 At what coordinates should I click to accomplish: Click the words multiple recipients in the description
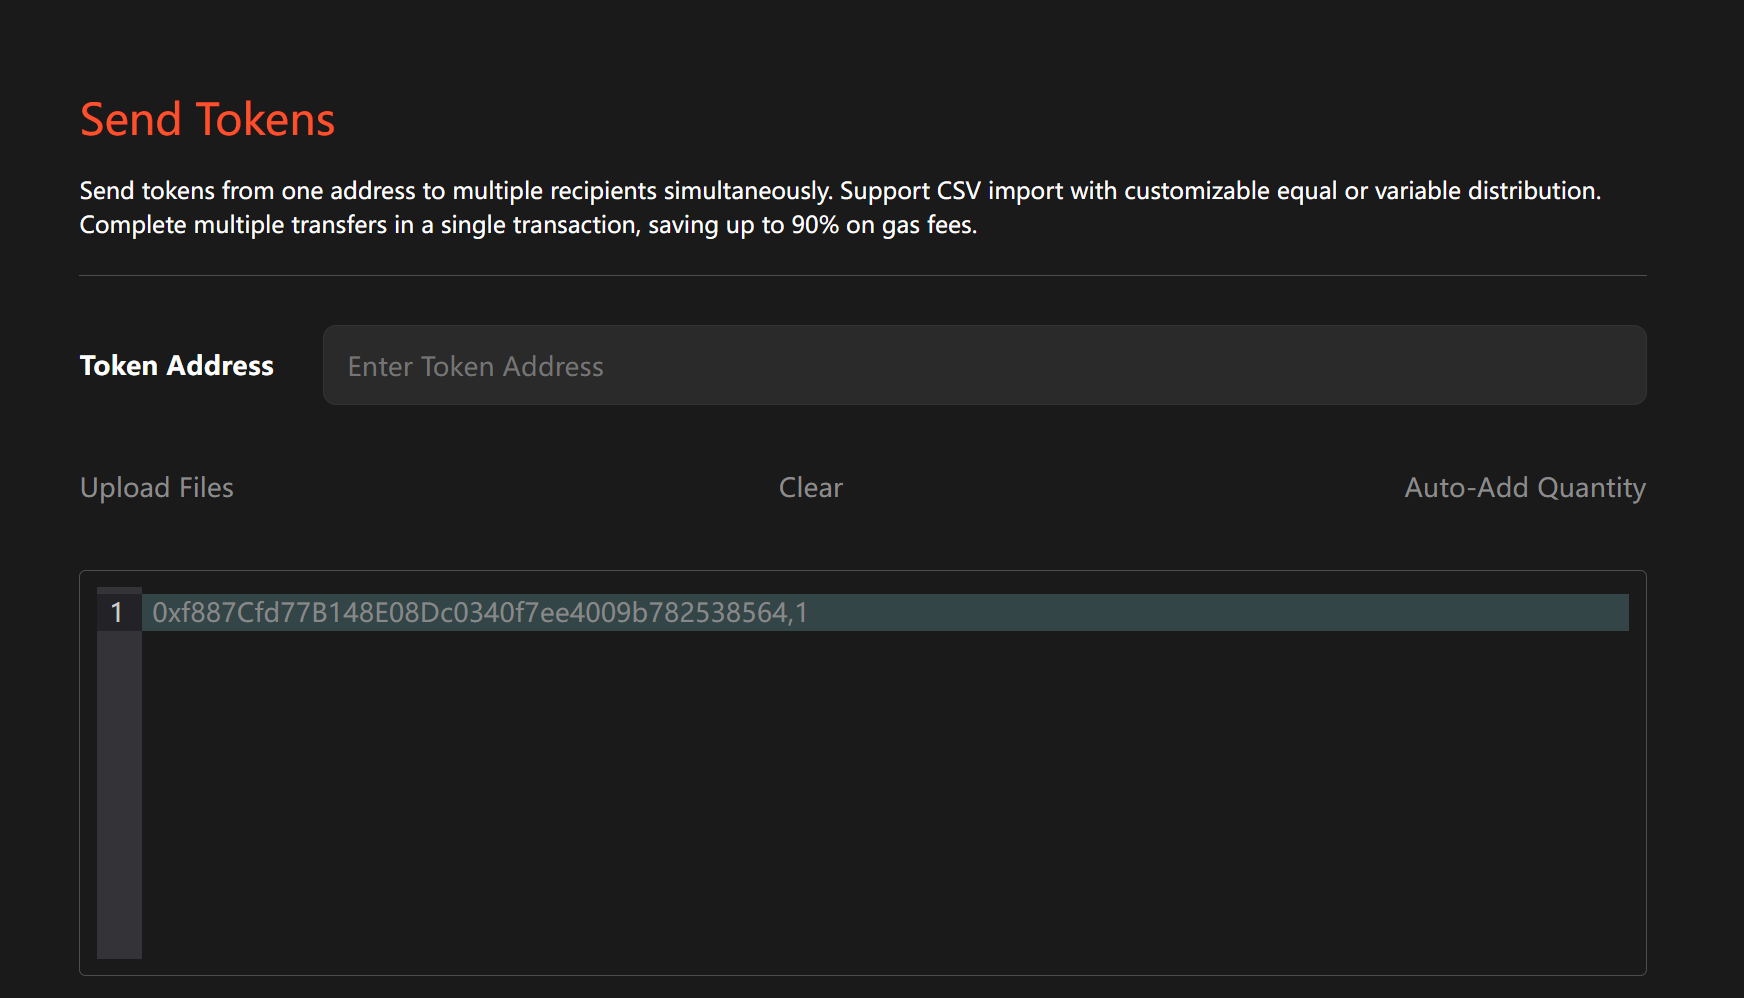(554, 191)
